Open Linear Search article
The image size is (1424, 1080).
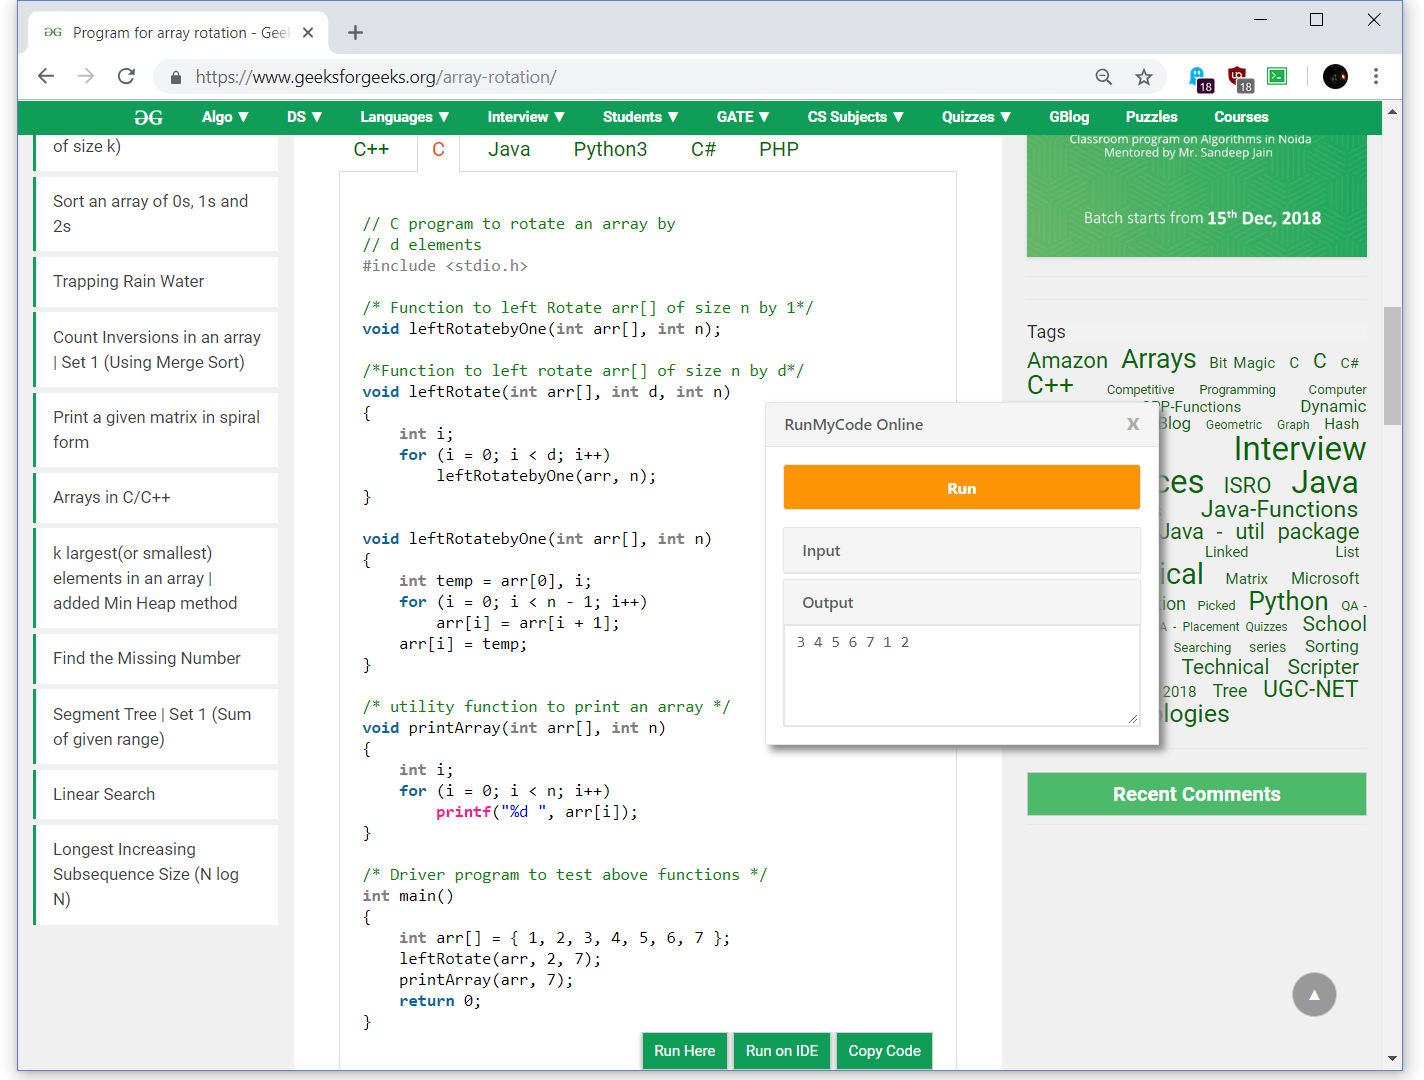tap(157, 795)
